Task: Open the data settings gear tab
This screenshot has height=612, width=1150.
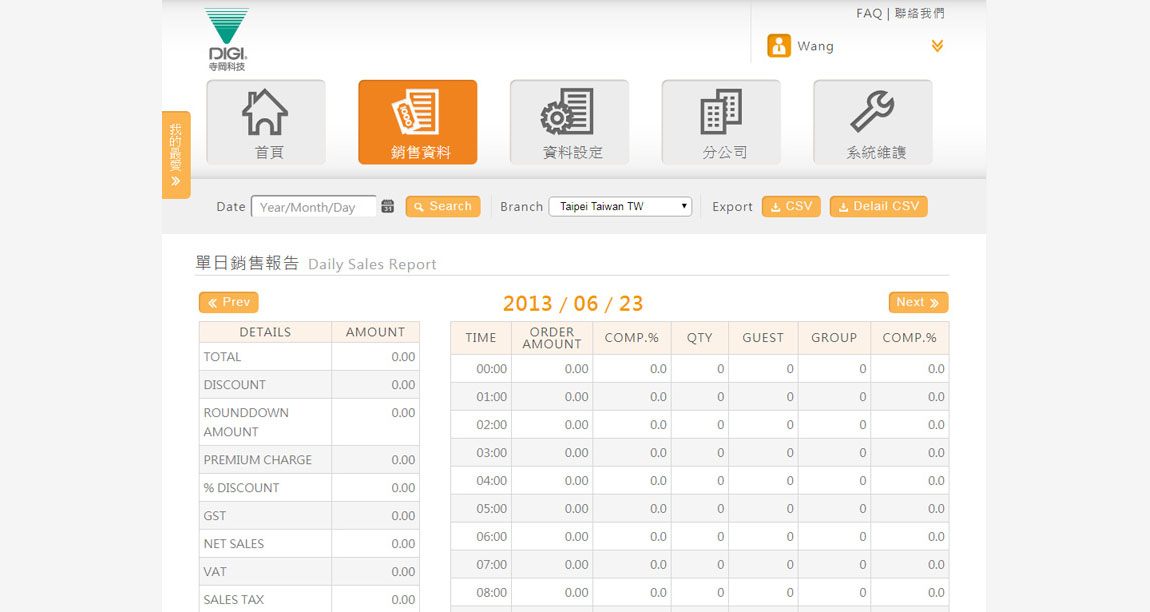Action: click(x=569, y=122)
